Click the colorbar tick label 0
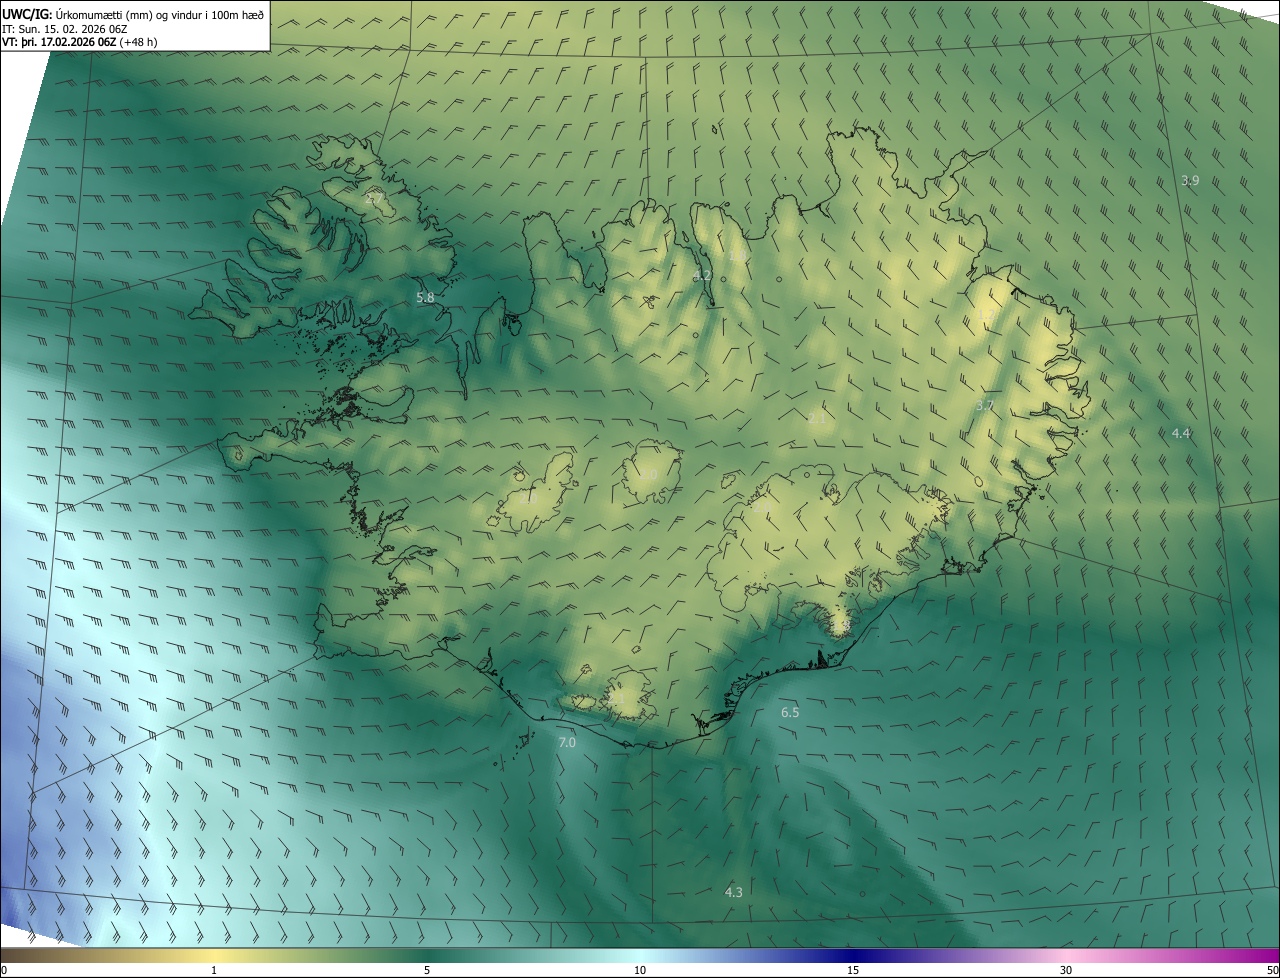This screenshot has height=978, width=1280. [x=4, y=971]
